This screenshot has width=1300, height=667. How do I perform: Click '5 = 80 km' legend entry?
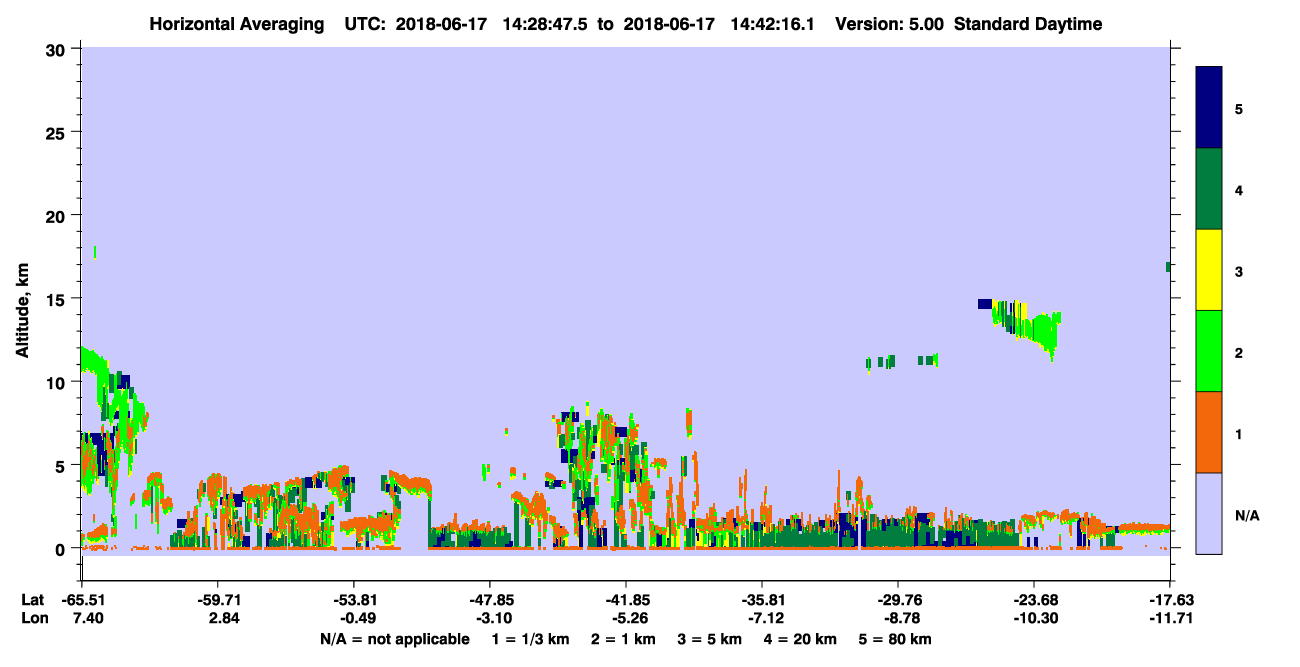(897, 639)
